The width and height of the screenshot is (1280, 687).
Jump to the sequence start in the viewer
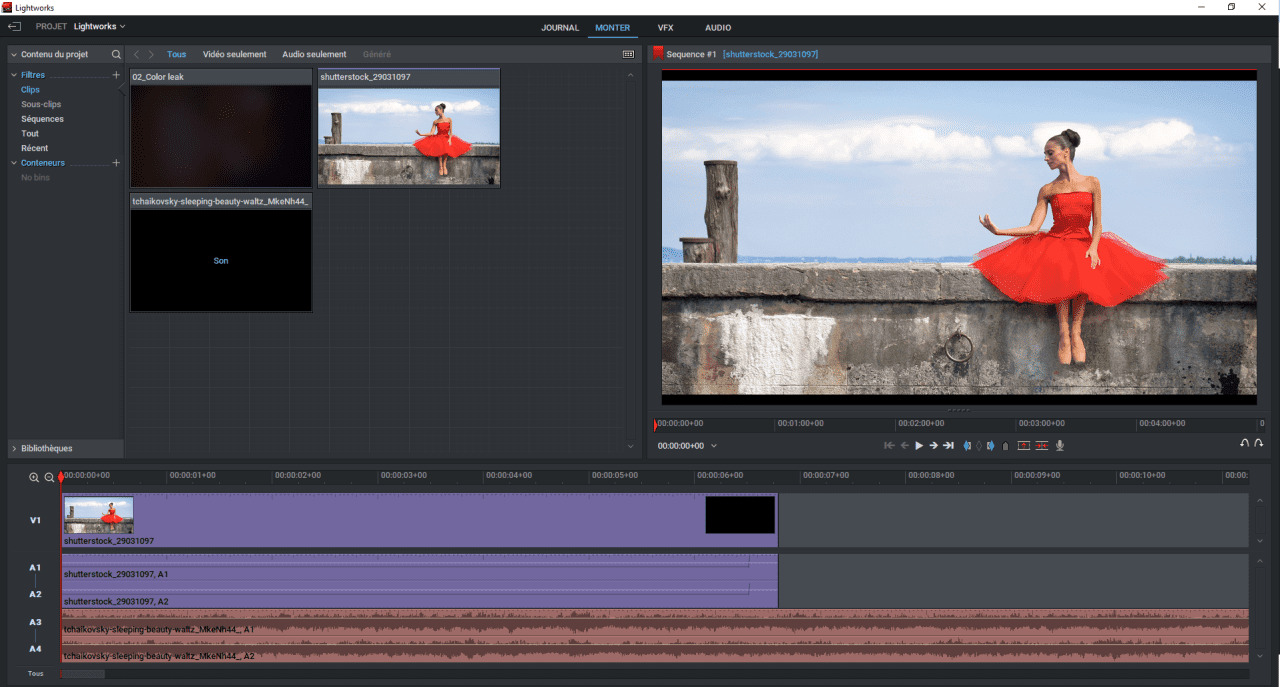(889, 446)
